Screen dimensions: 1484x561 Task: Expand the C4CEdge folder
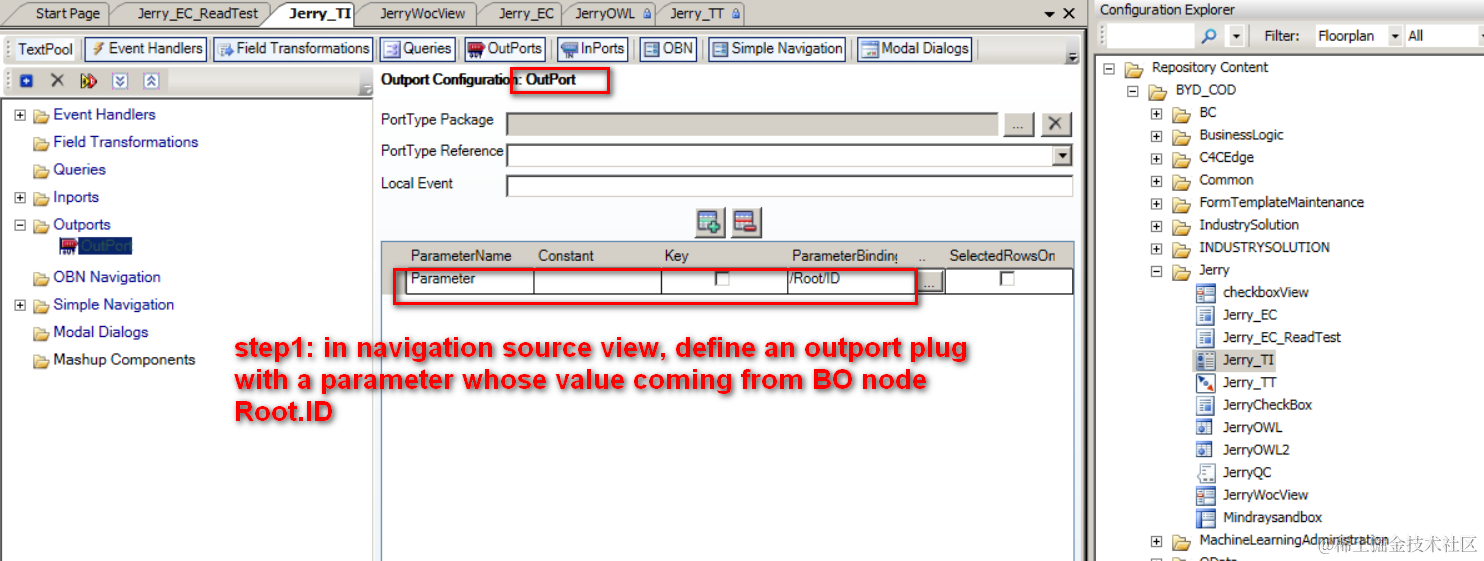click(1157, 158)
